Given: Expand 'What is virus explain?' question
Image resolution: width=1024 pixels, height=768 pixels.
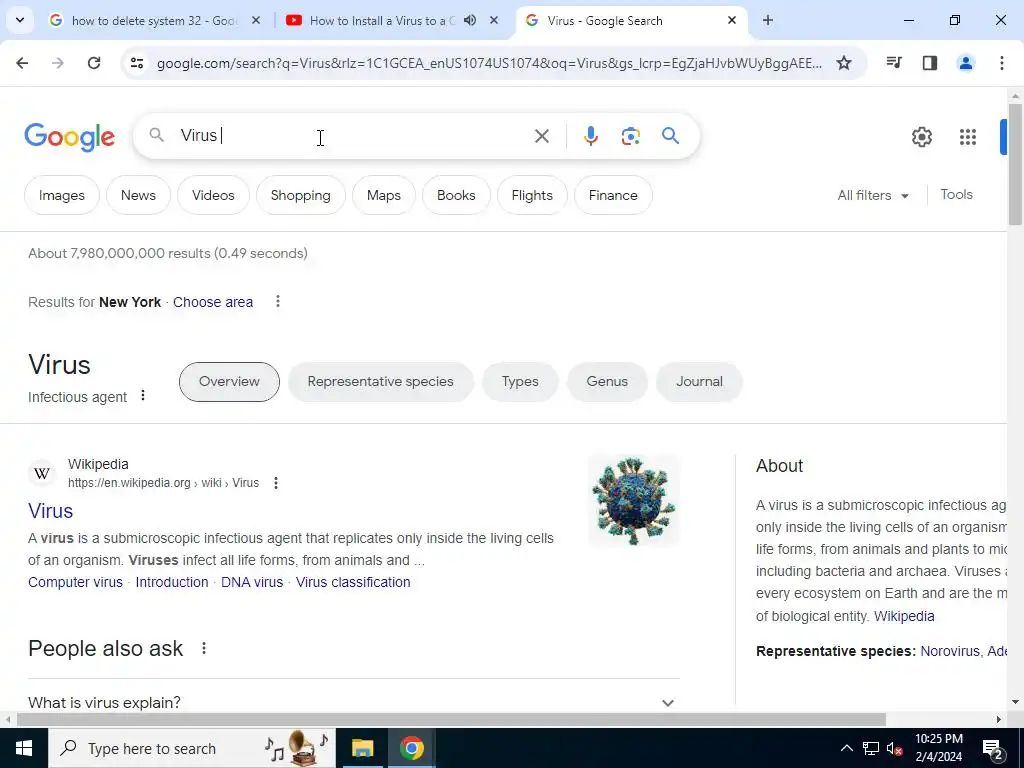Looking at the screenshot, I should tap(353, 703).
